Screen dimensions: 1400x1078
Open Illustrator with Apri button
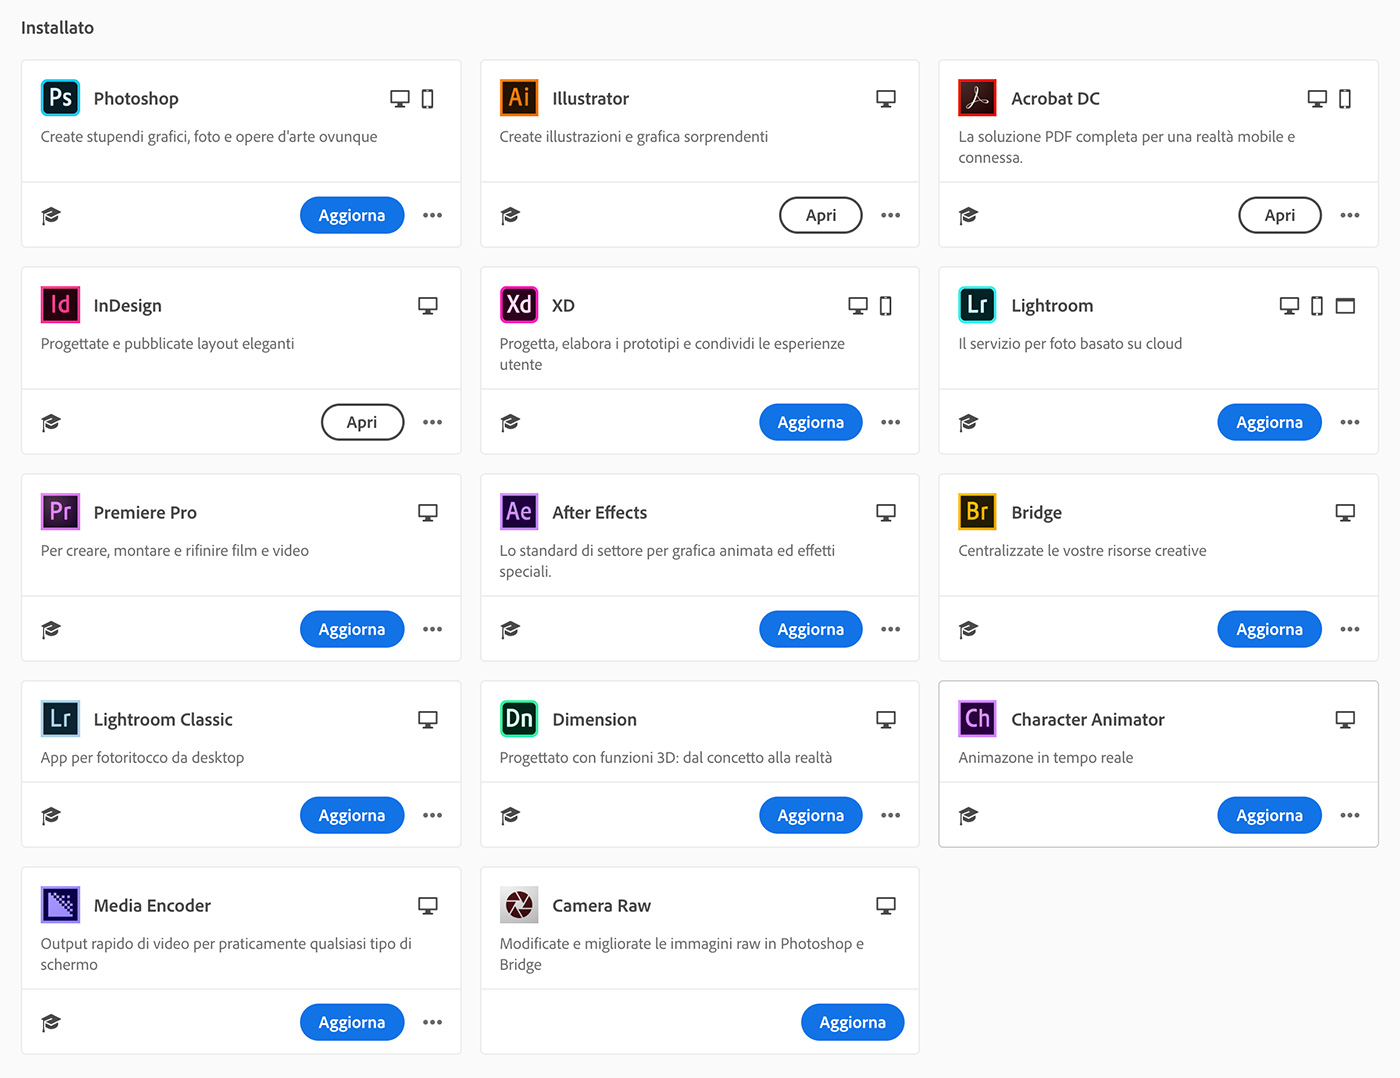[821, 215]
